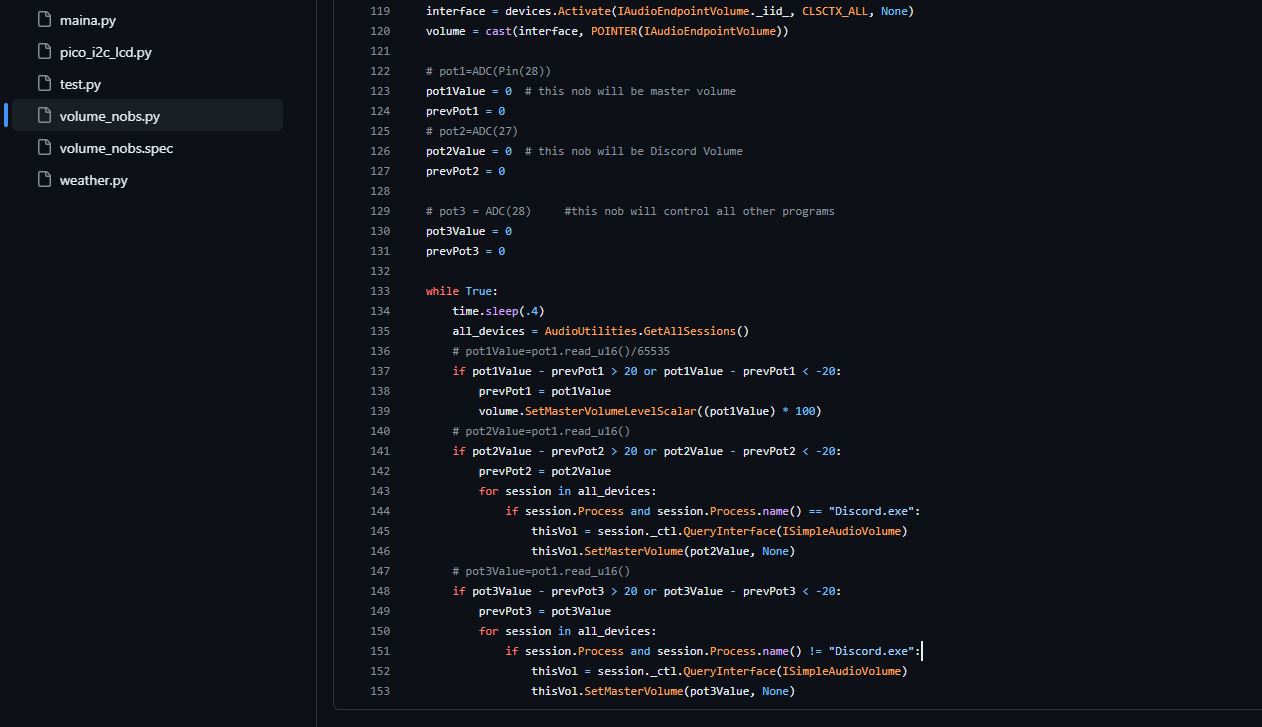Click 'prevPot1 = pot1Value' line
Screen dimensions: 1262x727
[544, 391]
